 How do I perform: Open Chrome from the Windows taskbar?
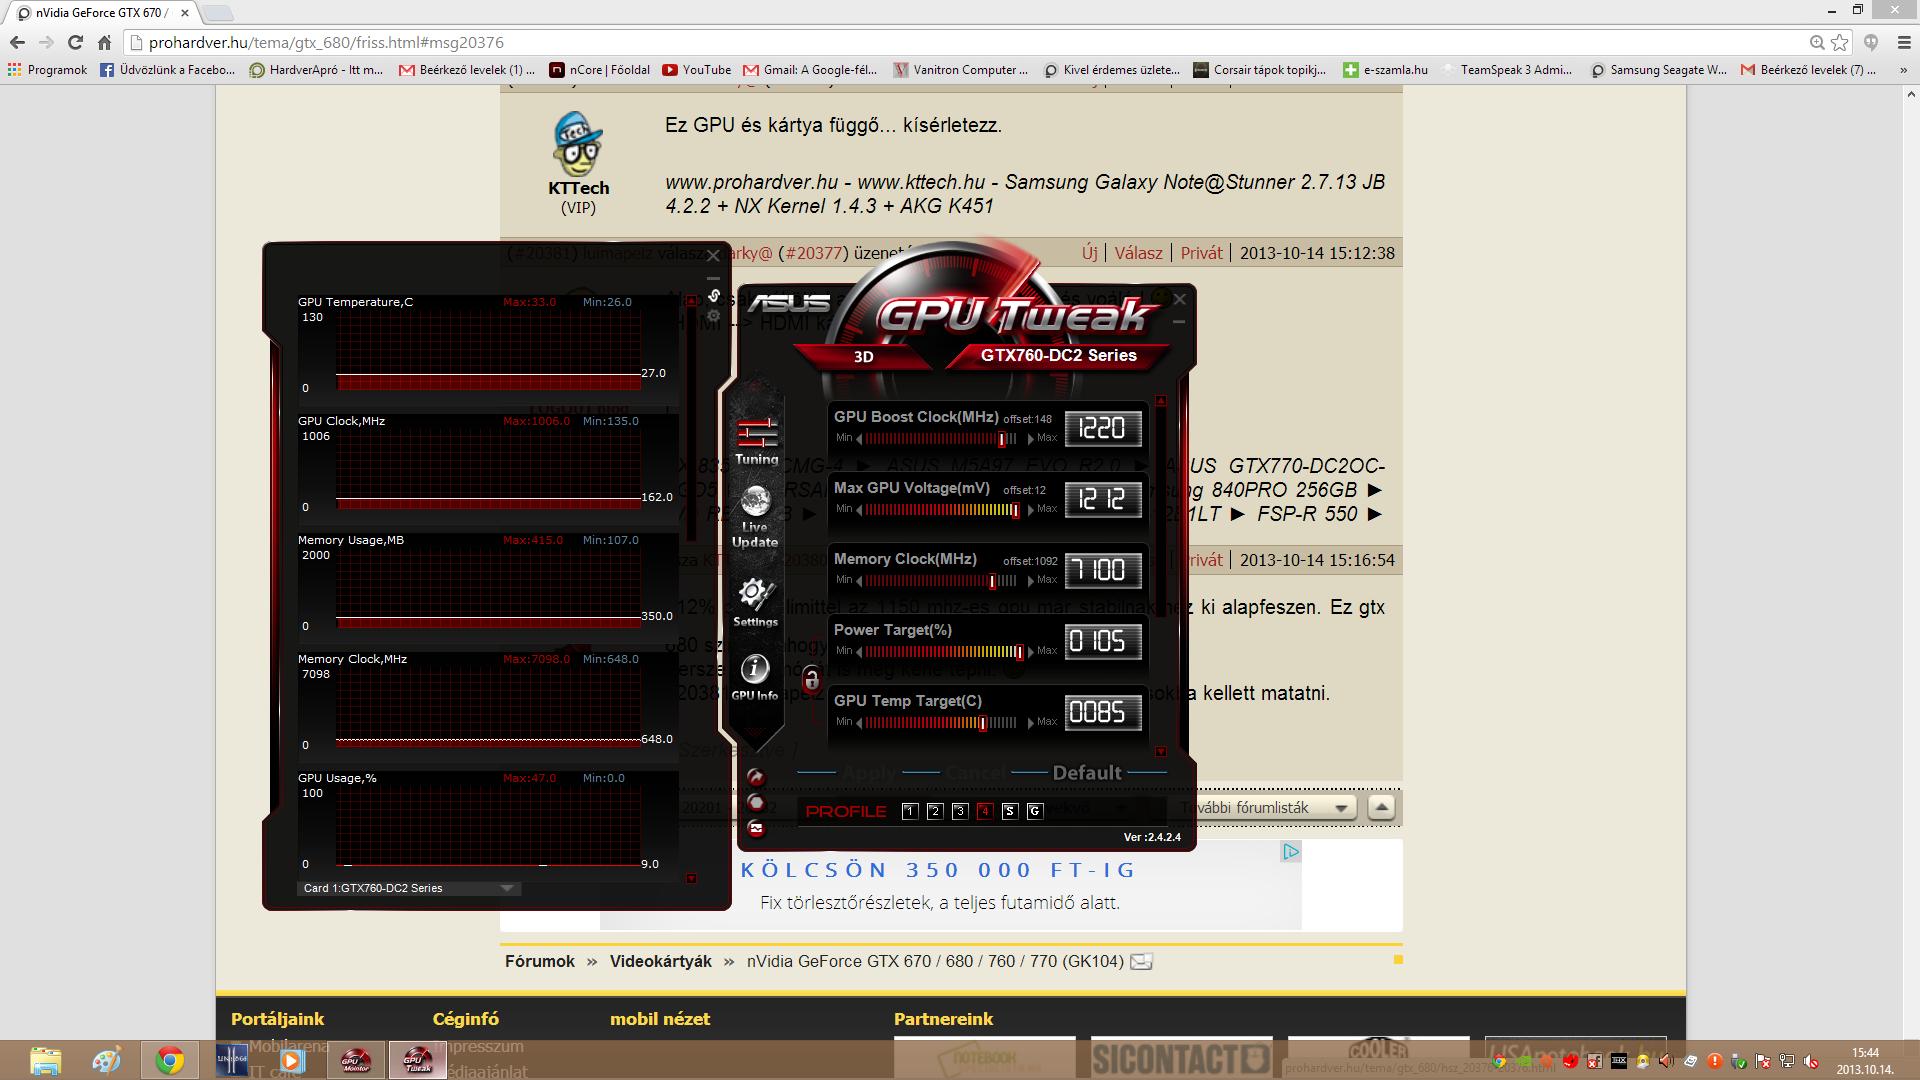point(170,1060)
